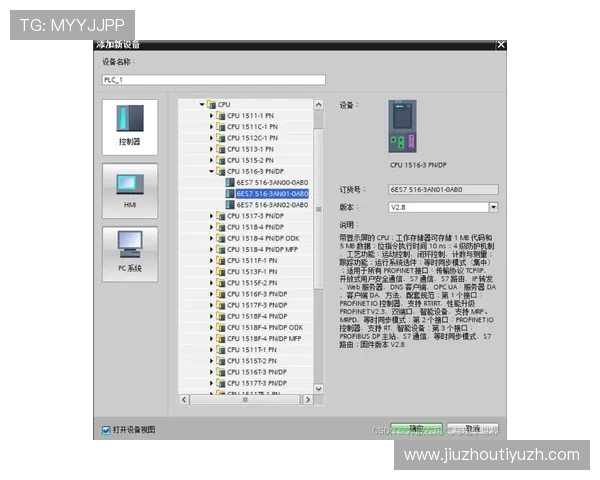Click the CPU 1512C-1 PN folder icon
The height and width of the screenshot is (480, 600).
(x=220, y=137)
